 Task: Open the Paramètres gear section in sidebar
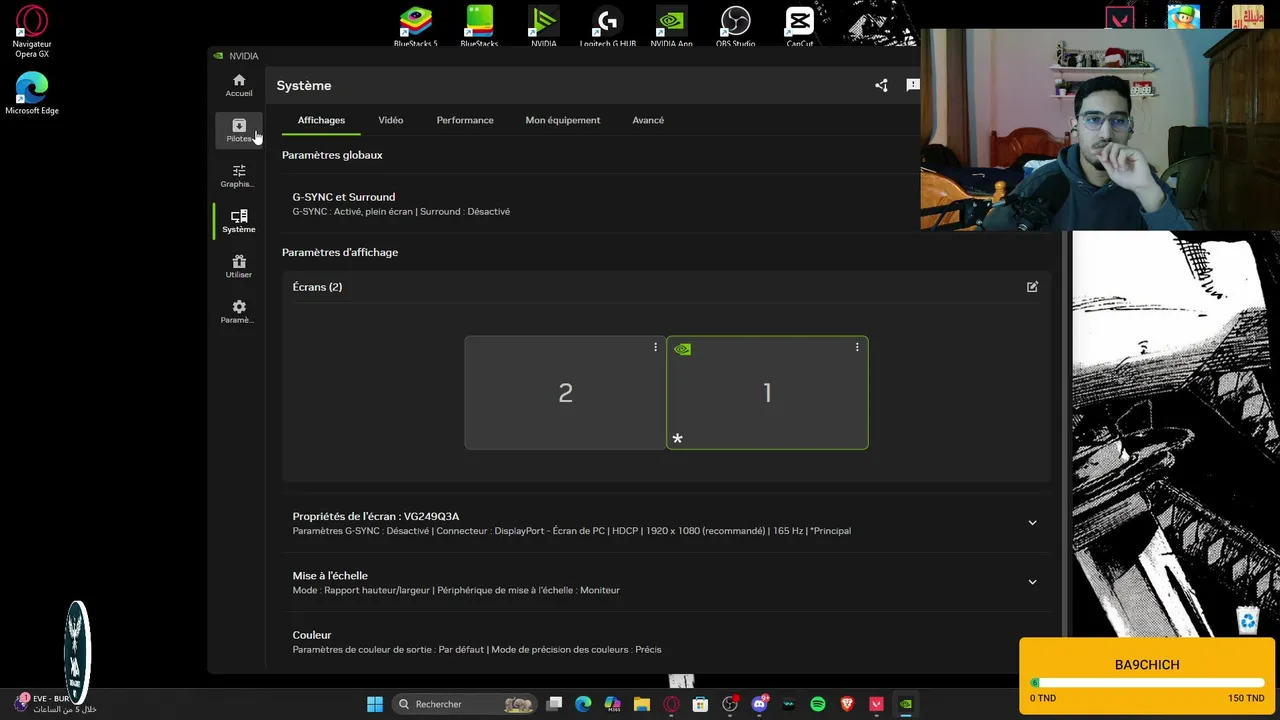pos(239,312)
